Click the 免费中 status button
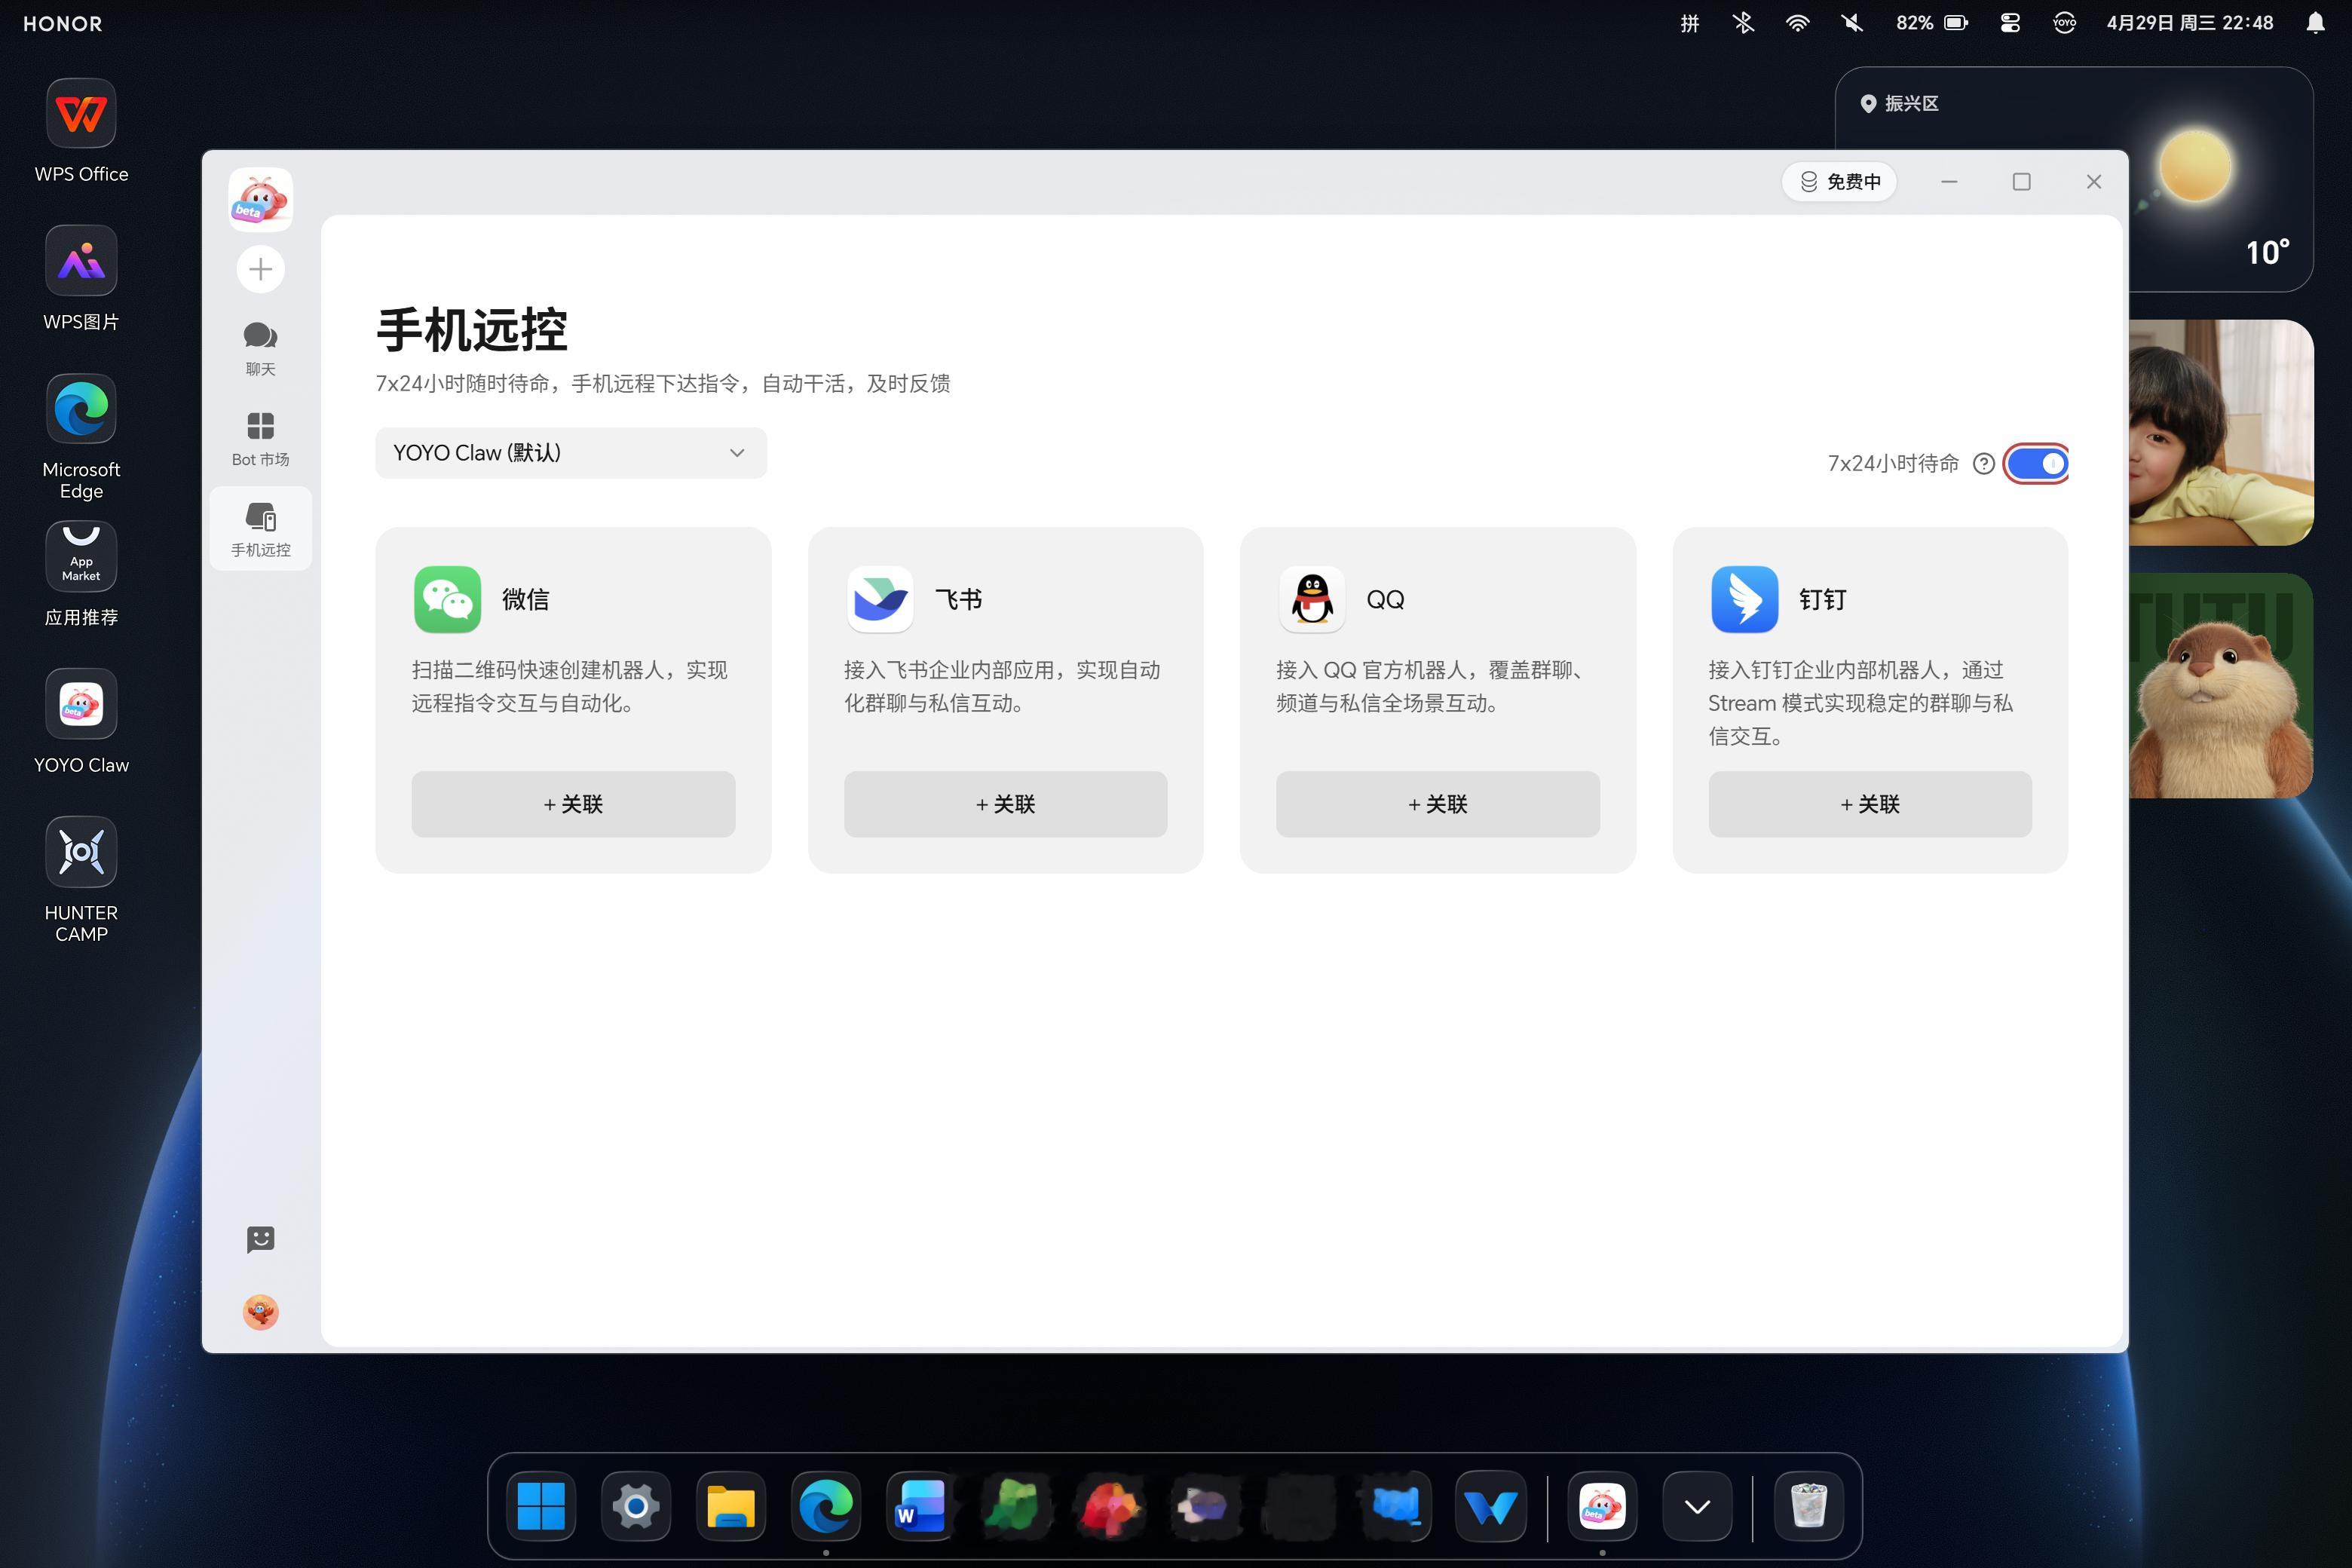 [1839, 182]
